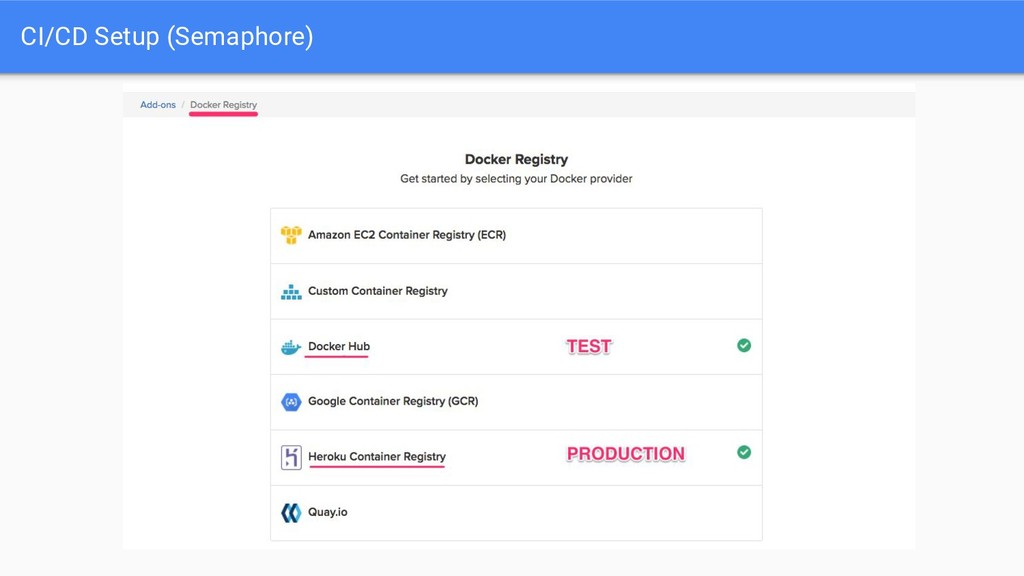Viewport: 1024px width, 576px height.
Task: Choose Amazon EC2 Container Registry (ECR)
Action: (407, 234)
